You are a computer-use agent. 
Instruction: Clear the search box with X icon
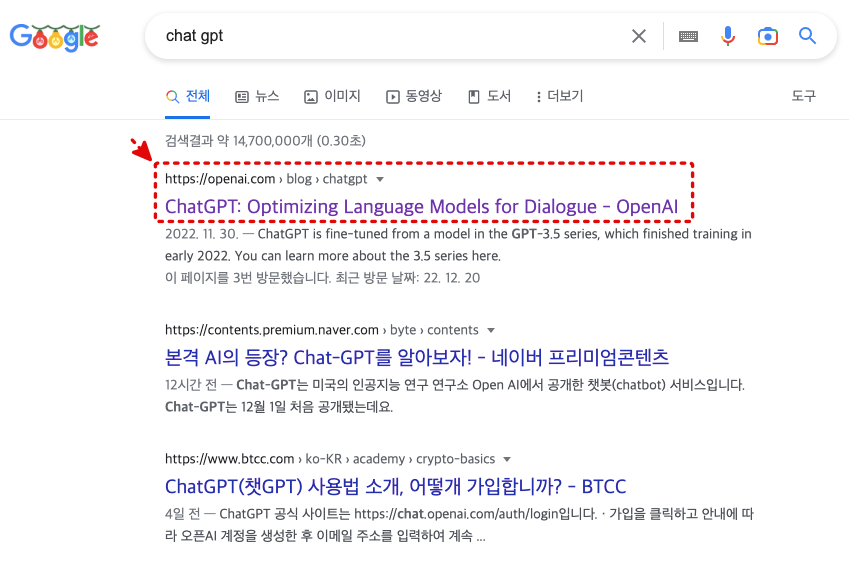pos(639,36)
